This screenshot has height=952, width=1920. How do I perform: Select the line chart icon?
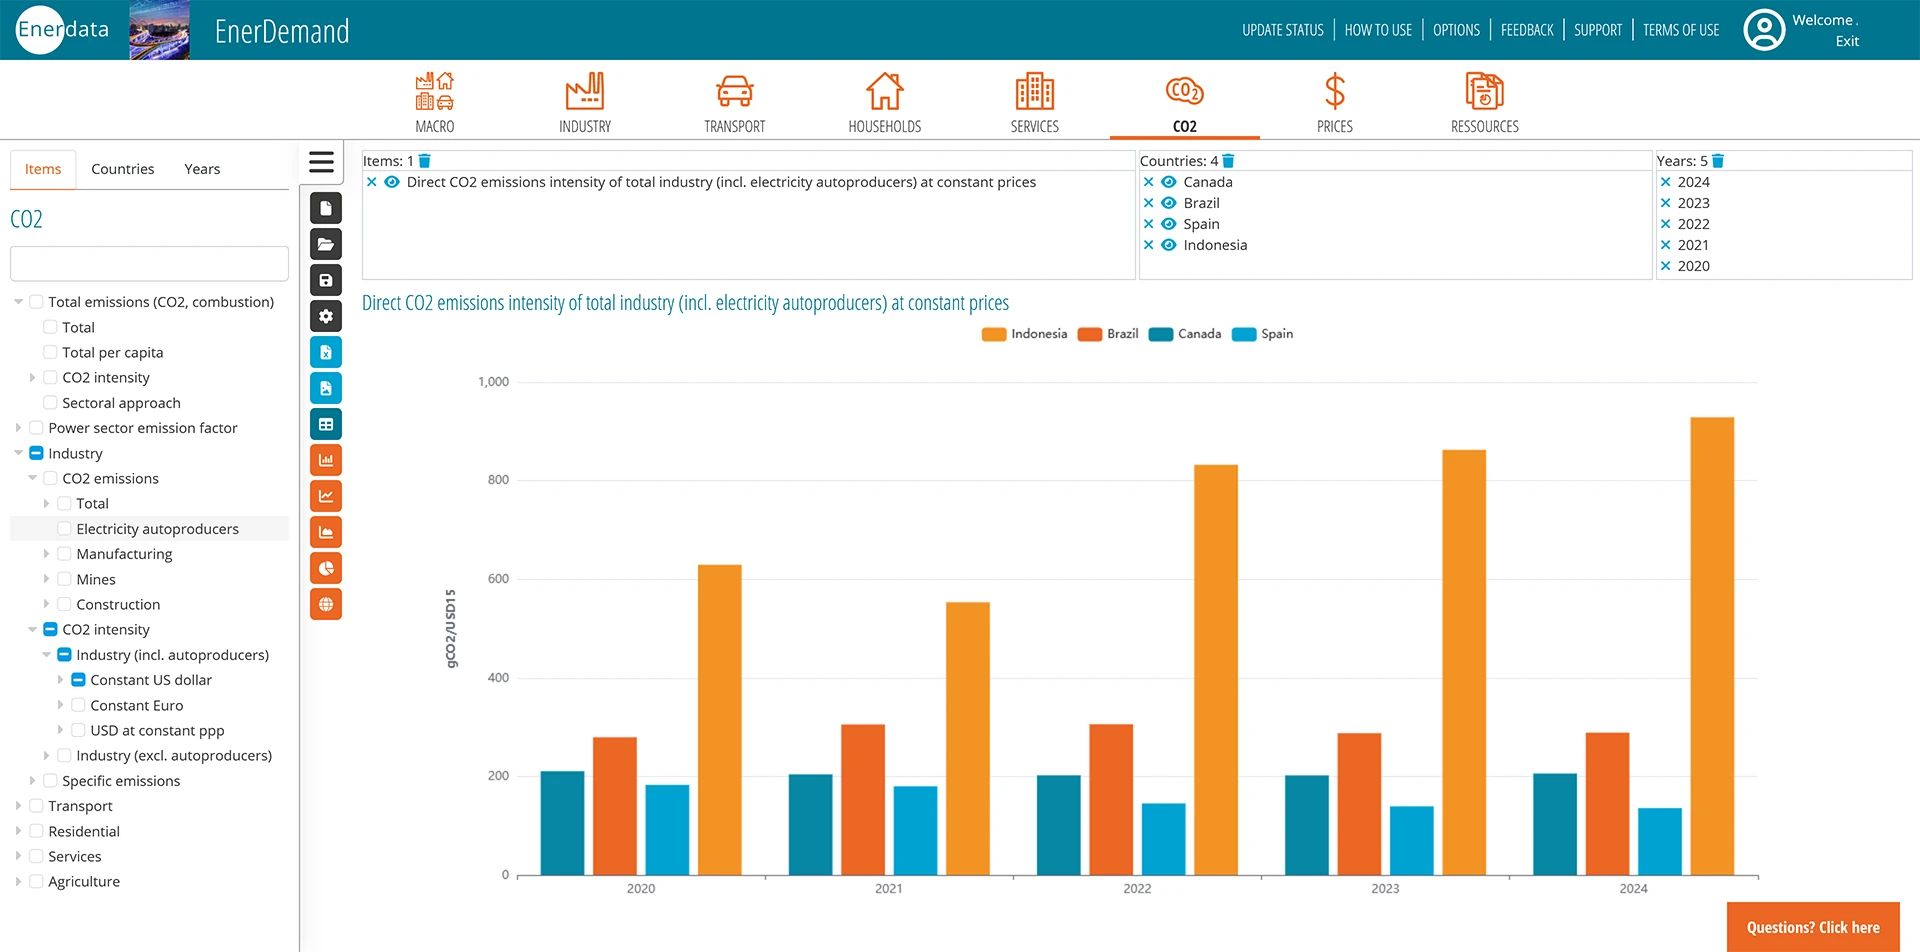pyautogui.click(x=326, y=496)
